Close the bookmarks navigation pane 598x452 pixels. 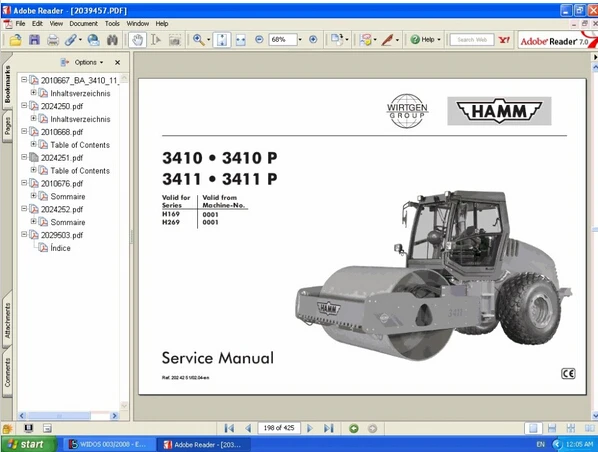(x=117, y=62)
